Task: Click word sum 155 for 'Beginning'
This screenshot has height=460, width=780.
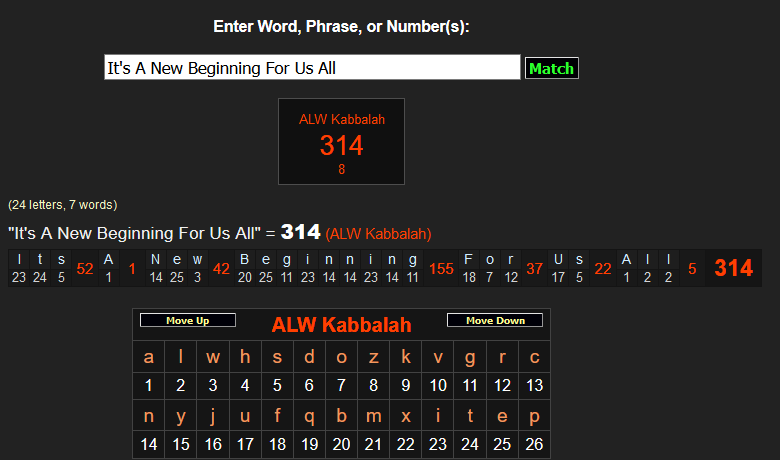Action: [441, 268]
